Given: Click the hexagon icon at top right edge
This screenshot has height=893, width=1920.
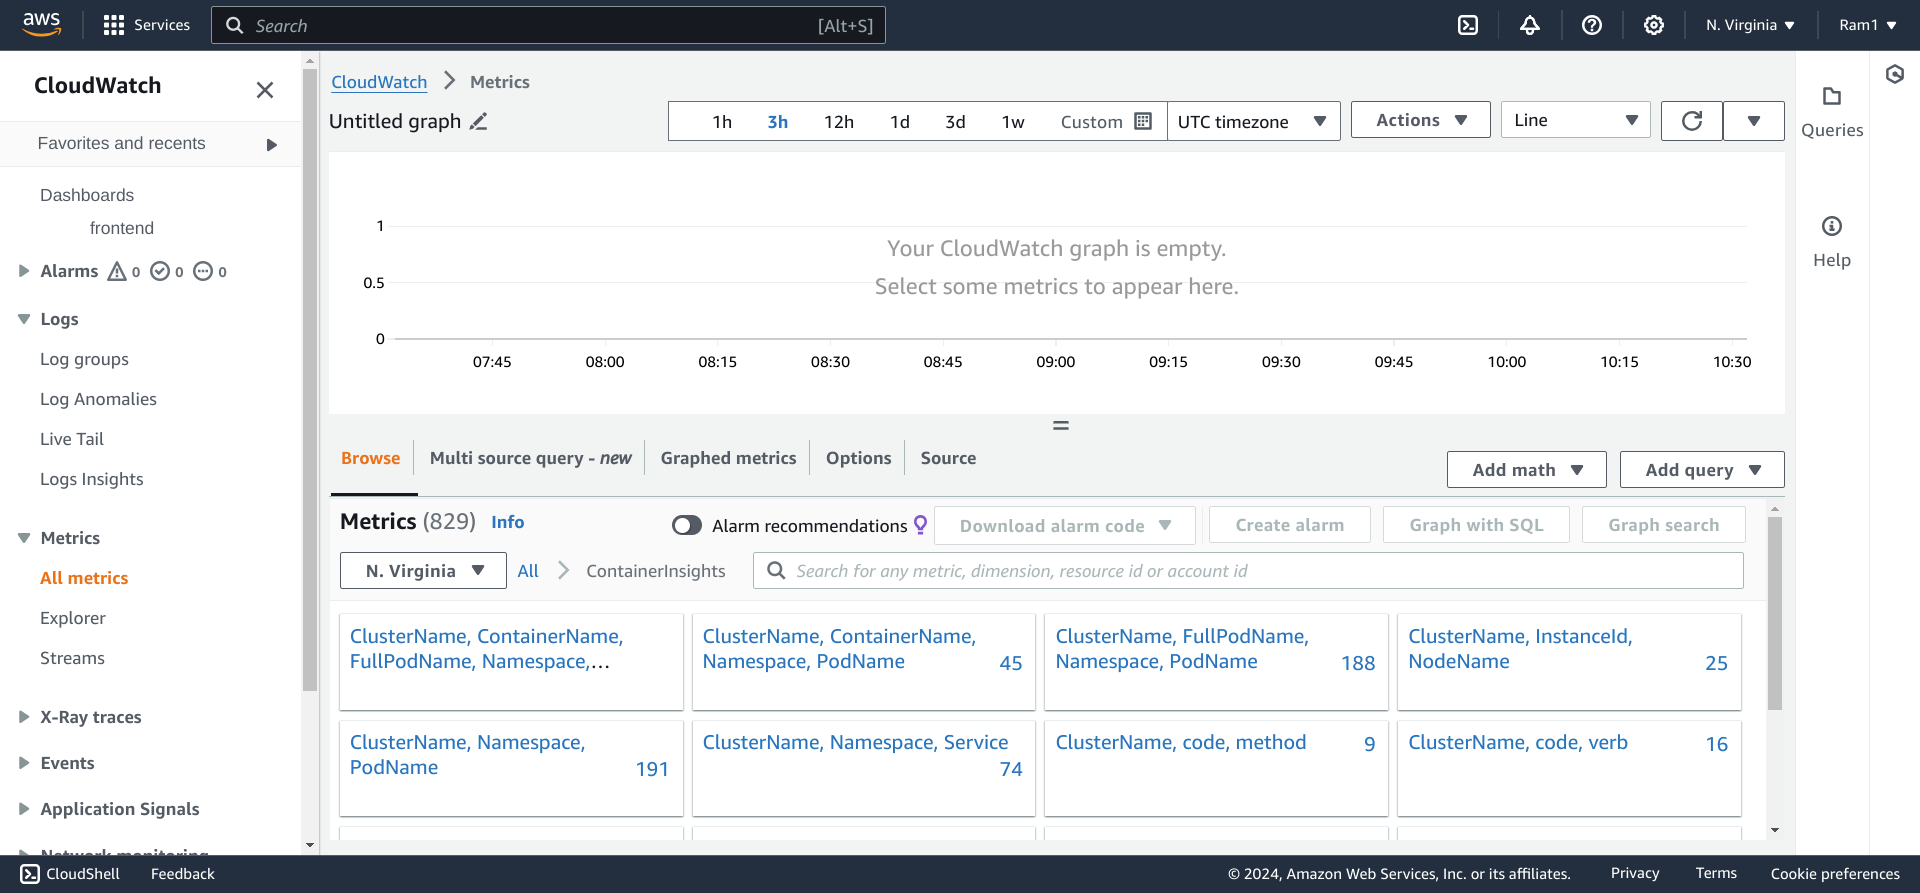Looking at the screenshot, I should pos(1895,74).
